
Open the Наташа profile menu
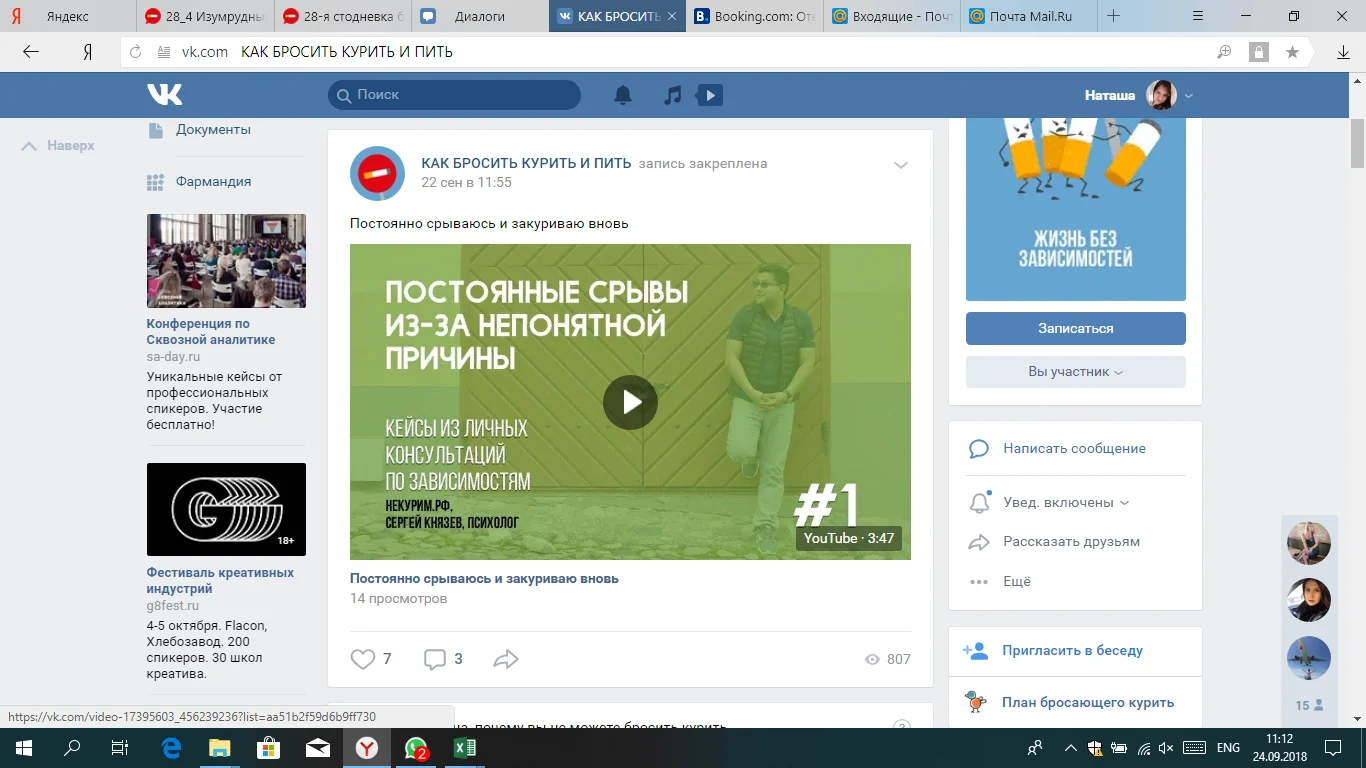pyautogui.click(x=1140, y=95)
